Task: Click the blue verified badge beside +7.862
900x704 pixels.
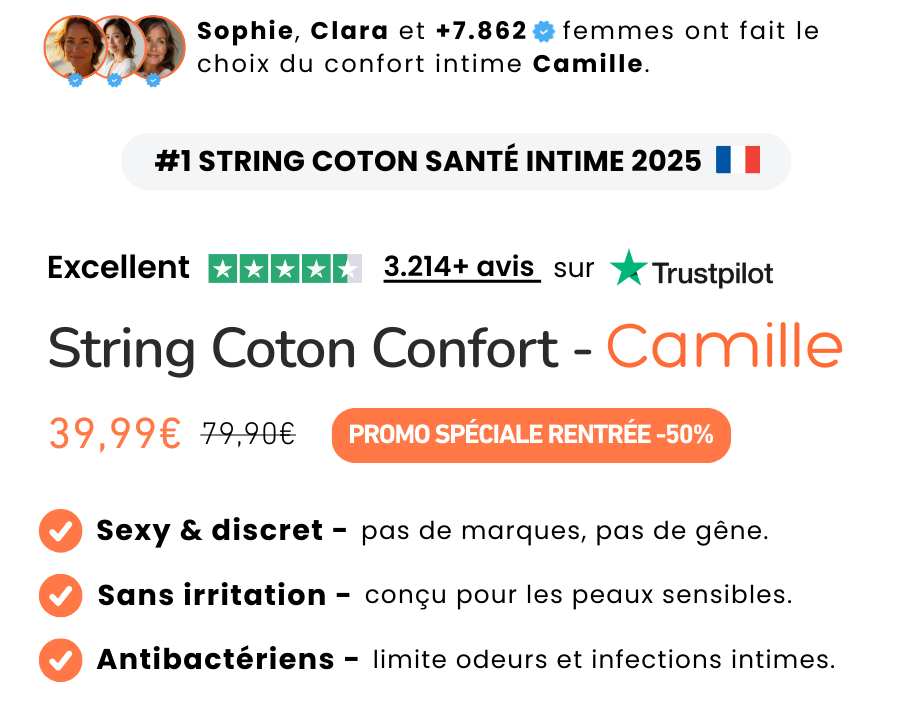Action: 544,32
